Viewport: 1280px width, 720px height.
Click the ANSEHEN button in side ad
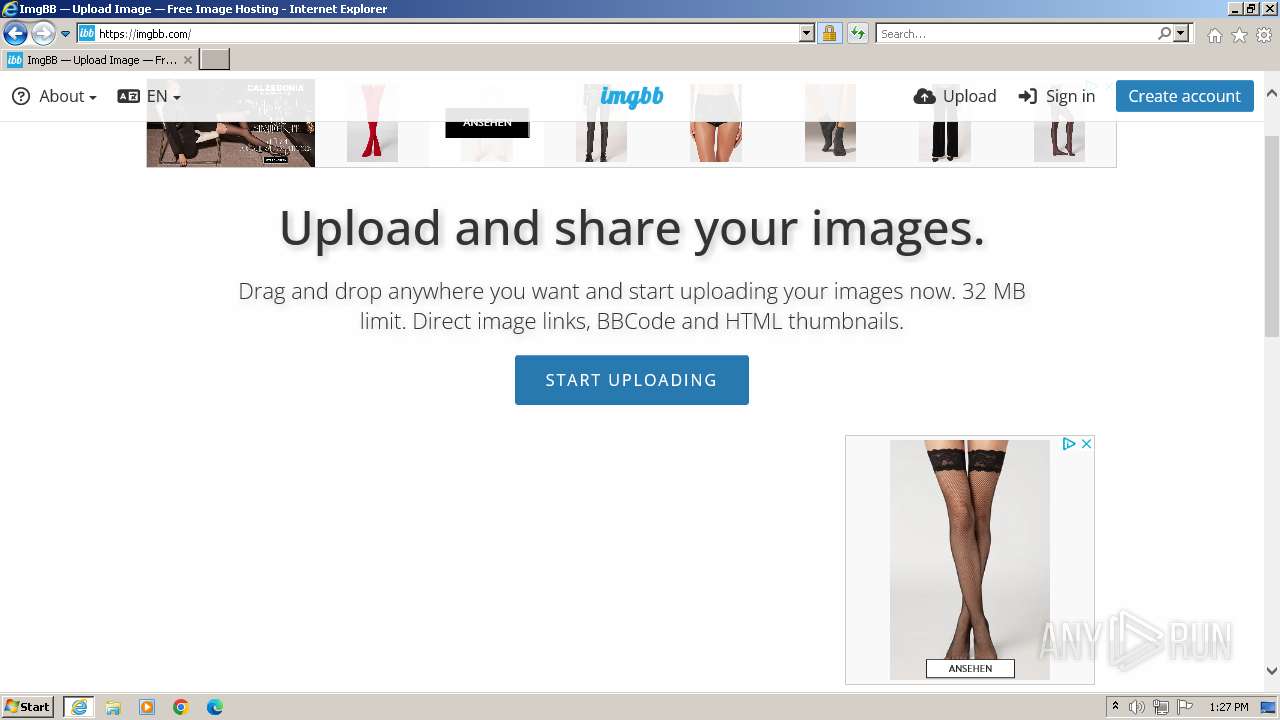(x=970, y=668)
